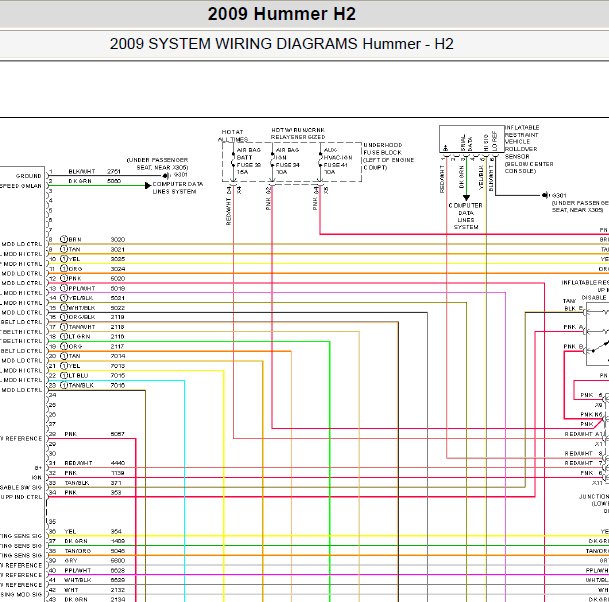609x602 pixels.
Task: Click the G301 ground symbol right of sensor
Action: click(545, 195)
